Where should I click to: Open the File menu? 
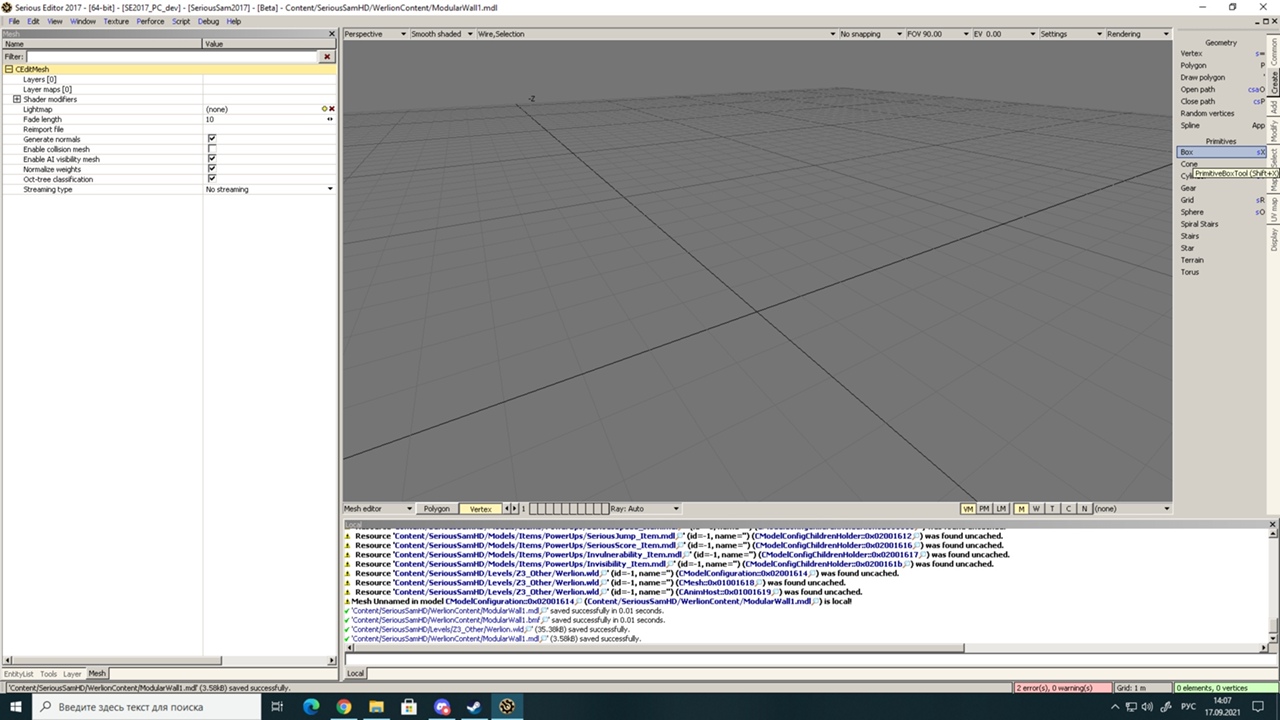(x=14, y=21)
